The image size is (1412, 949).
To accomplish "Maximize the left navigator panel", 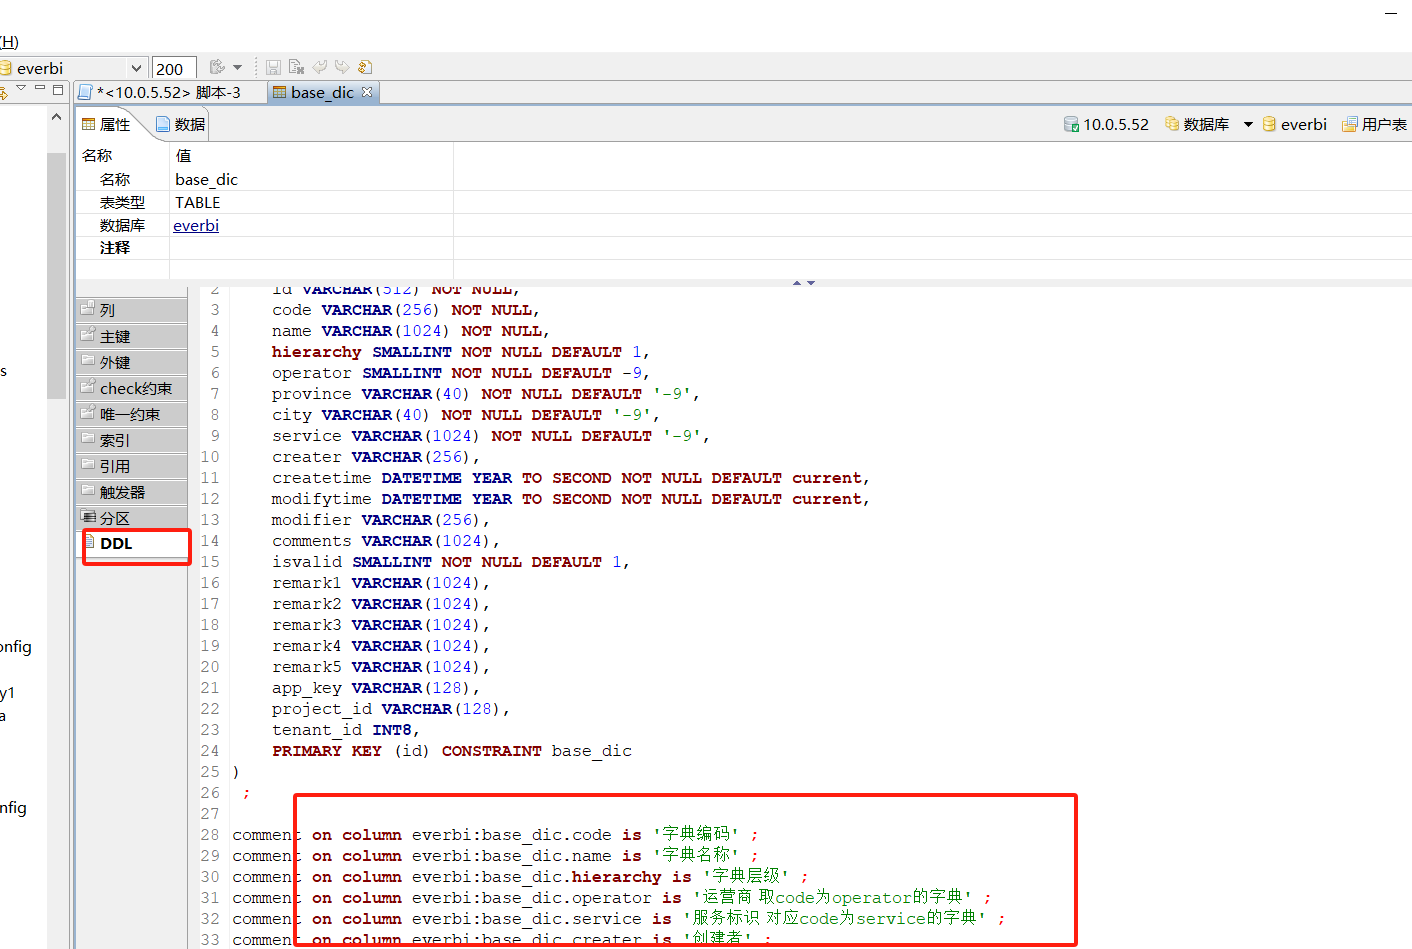I will tap(58, 89).
